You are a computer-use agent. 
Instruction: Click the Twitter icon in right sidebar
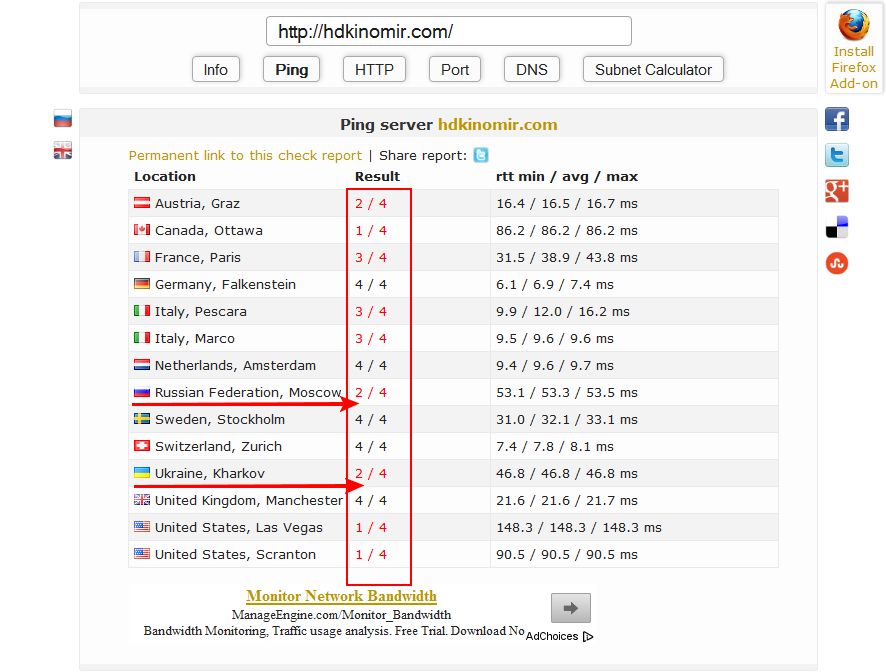[x=837, y=155]
